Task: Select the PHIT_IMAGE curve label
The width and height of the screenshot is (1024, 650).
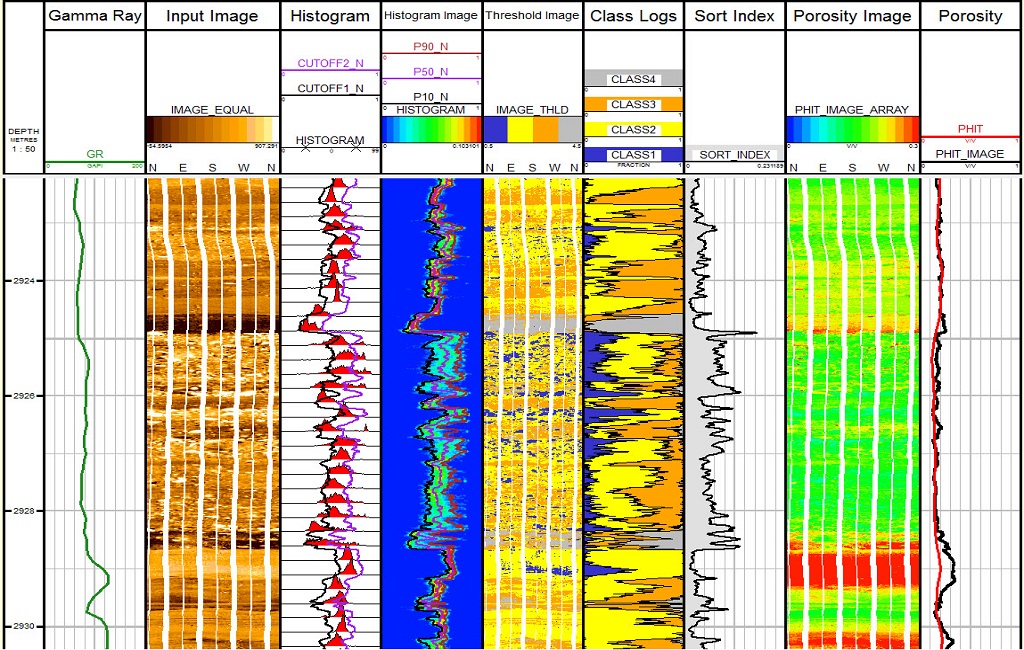Action: click(x=969, y=154)
